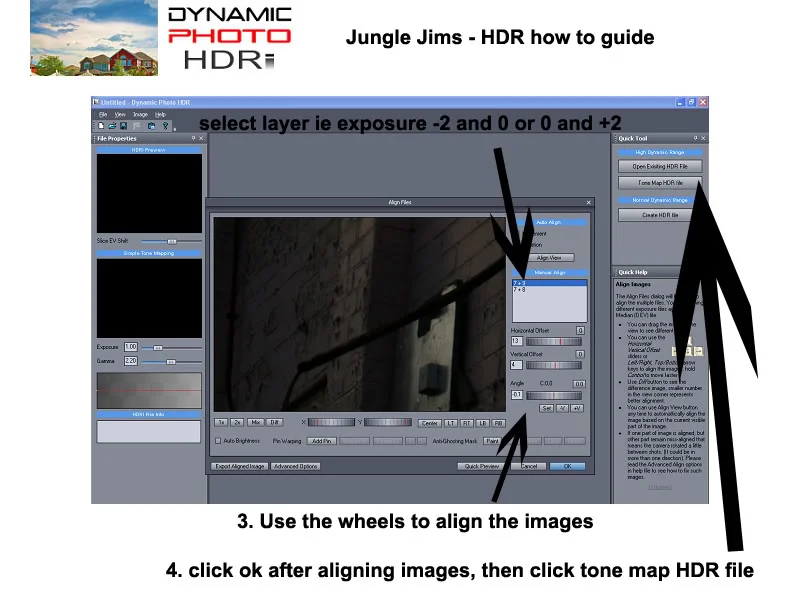The height and width of the screenshot is (600, 800).
Task: Click the Advanced Options button
Action: [295, 466]
